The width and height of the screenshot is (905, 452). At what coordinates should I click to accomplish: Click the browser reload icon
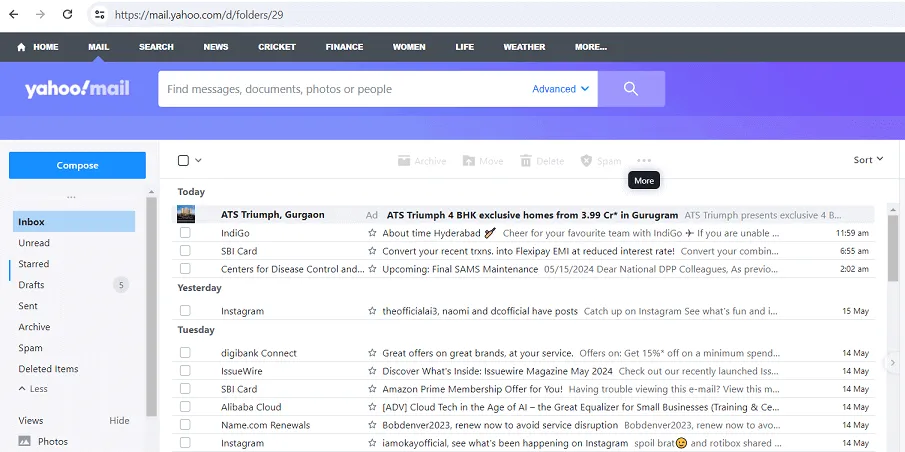[68, 14]
